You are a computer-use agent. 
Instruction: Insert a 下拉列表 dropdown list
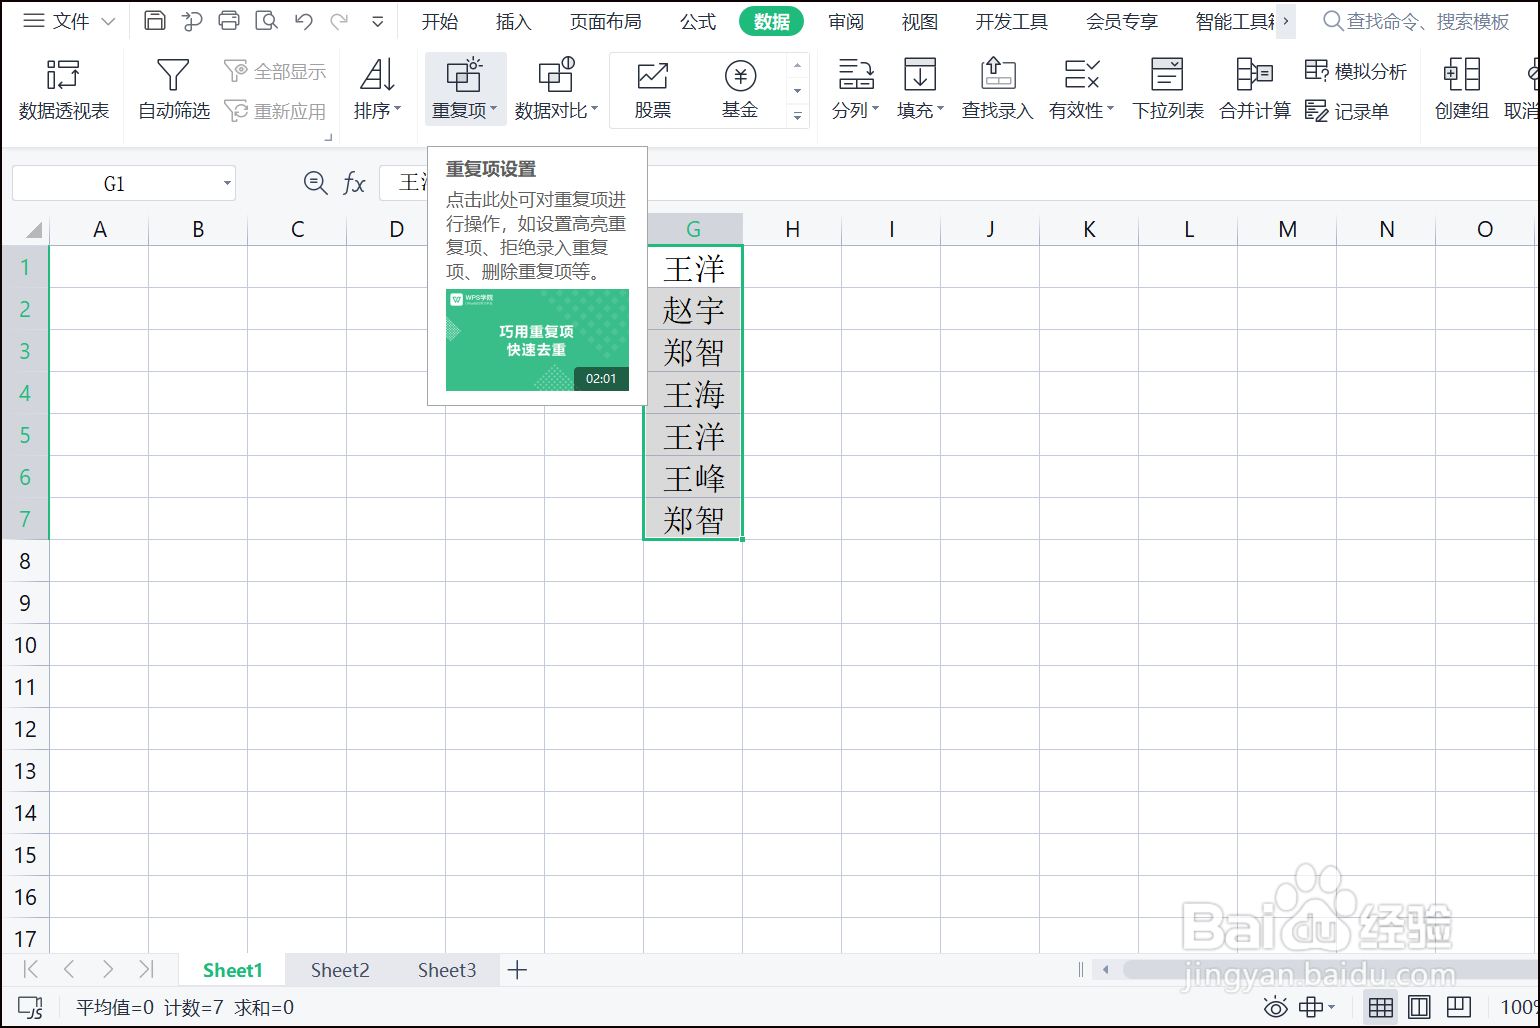(1168, 89)
